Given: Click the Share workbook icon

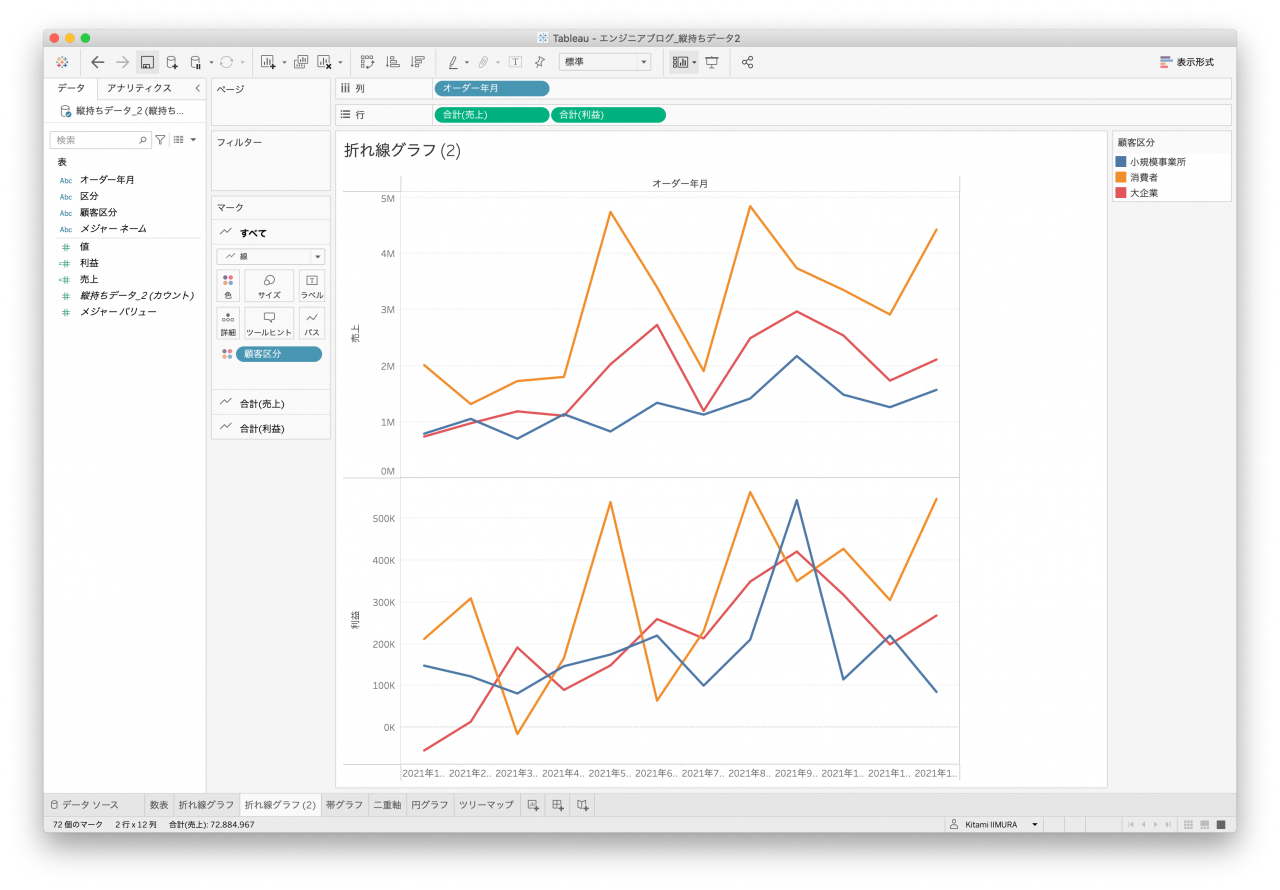Looking at the screenshot, I should (x=747, y=62).
